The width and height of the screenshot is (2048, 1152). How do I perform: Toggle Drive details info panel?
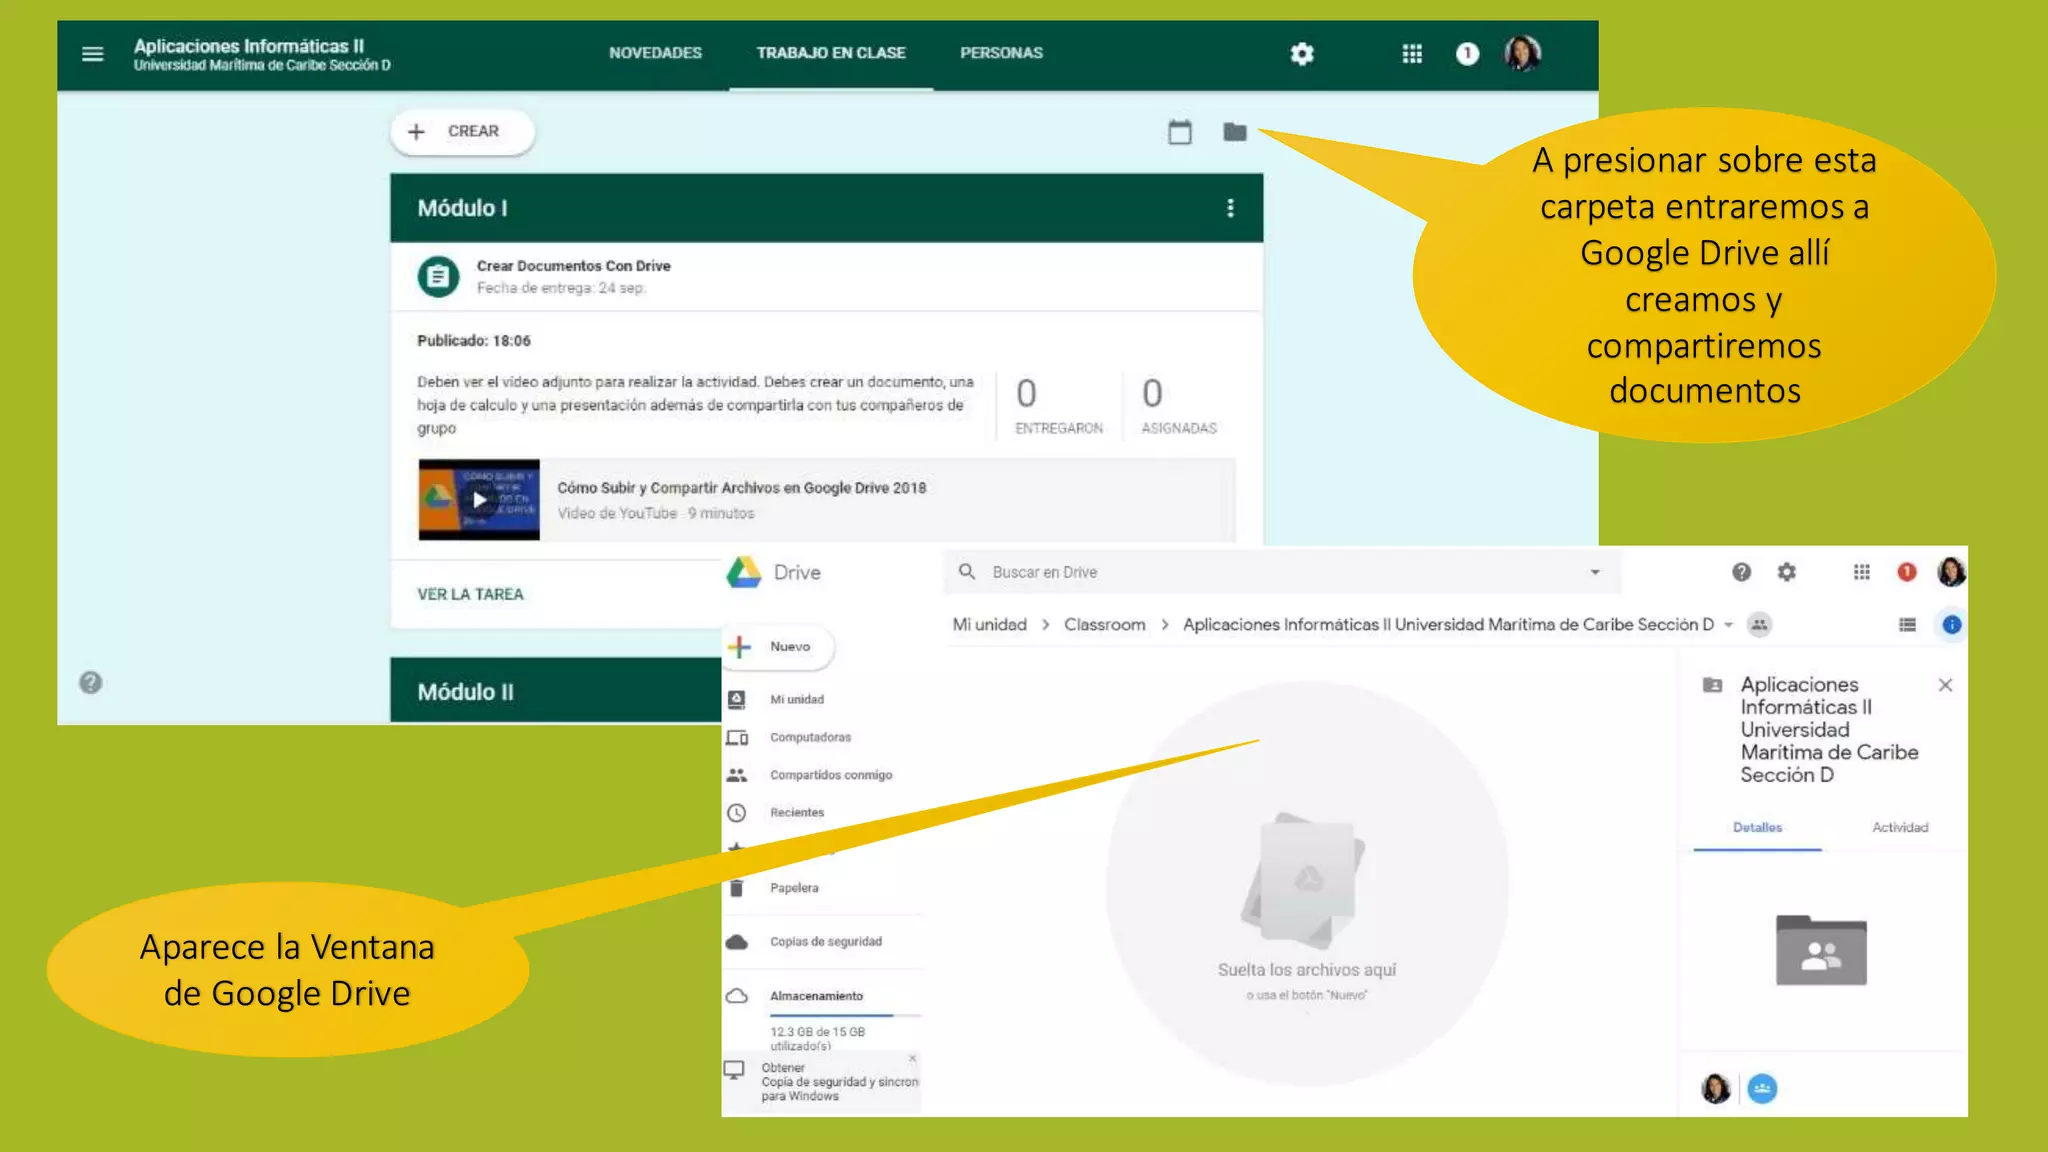(1951, 625)
